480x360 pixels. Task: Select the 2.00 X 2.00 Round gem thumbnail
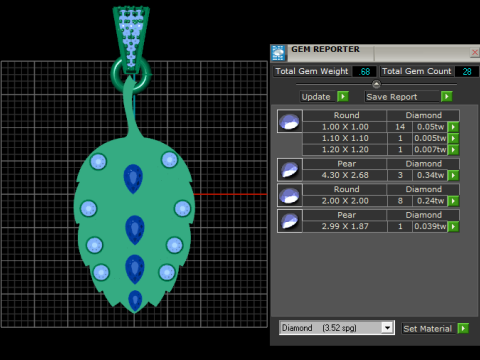289,195
